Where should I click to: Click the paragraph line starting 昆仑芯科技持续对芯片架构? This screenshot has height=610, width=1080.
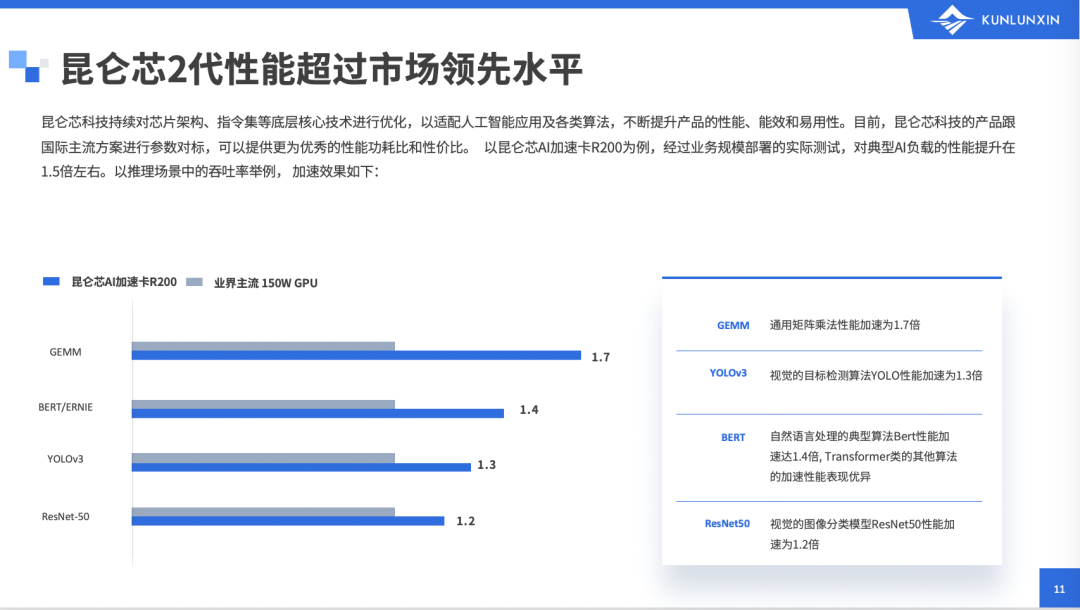(528, 122)
